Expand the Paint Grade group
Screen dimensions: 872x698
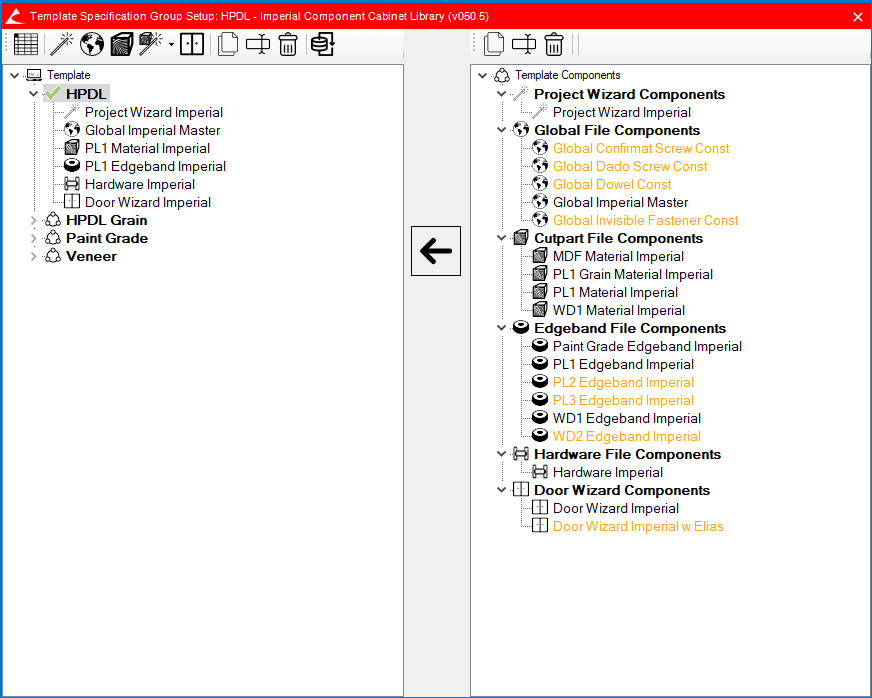click(34, 239)
